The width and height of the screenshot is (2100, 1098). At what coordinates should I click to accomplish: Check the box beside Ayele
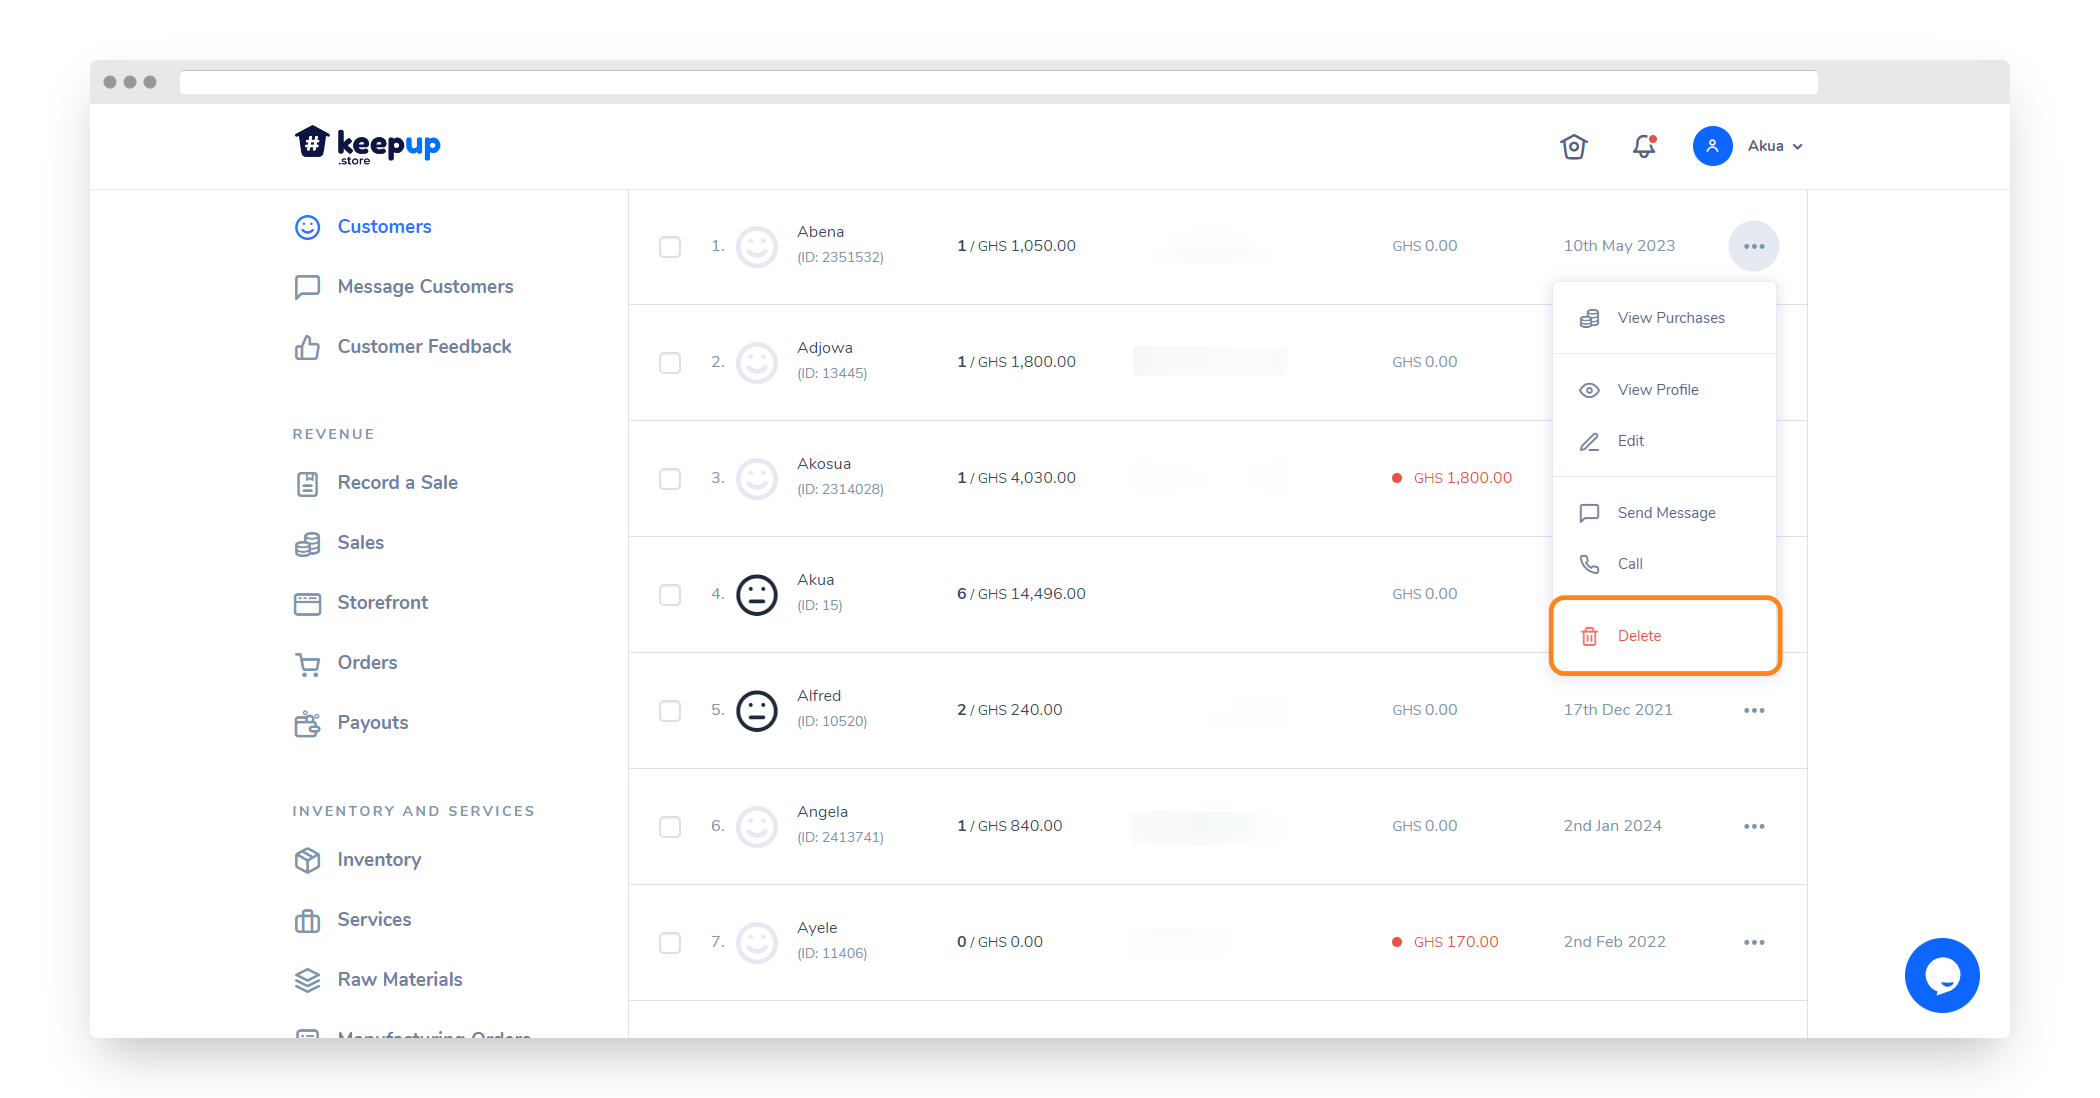coord(670,942)
